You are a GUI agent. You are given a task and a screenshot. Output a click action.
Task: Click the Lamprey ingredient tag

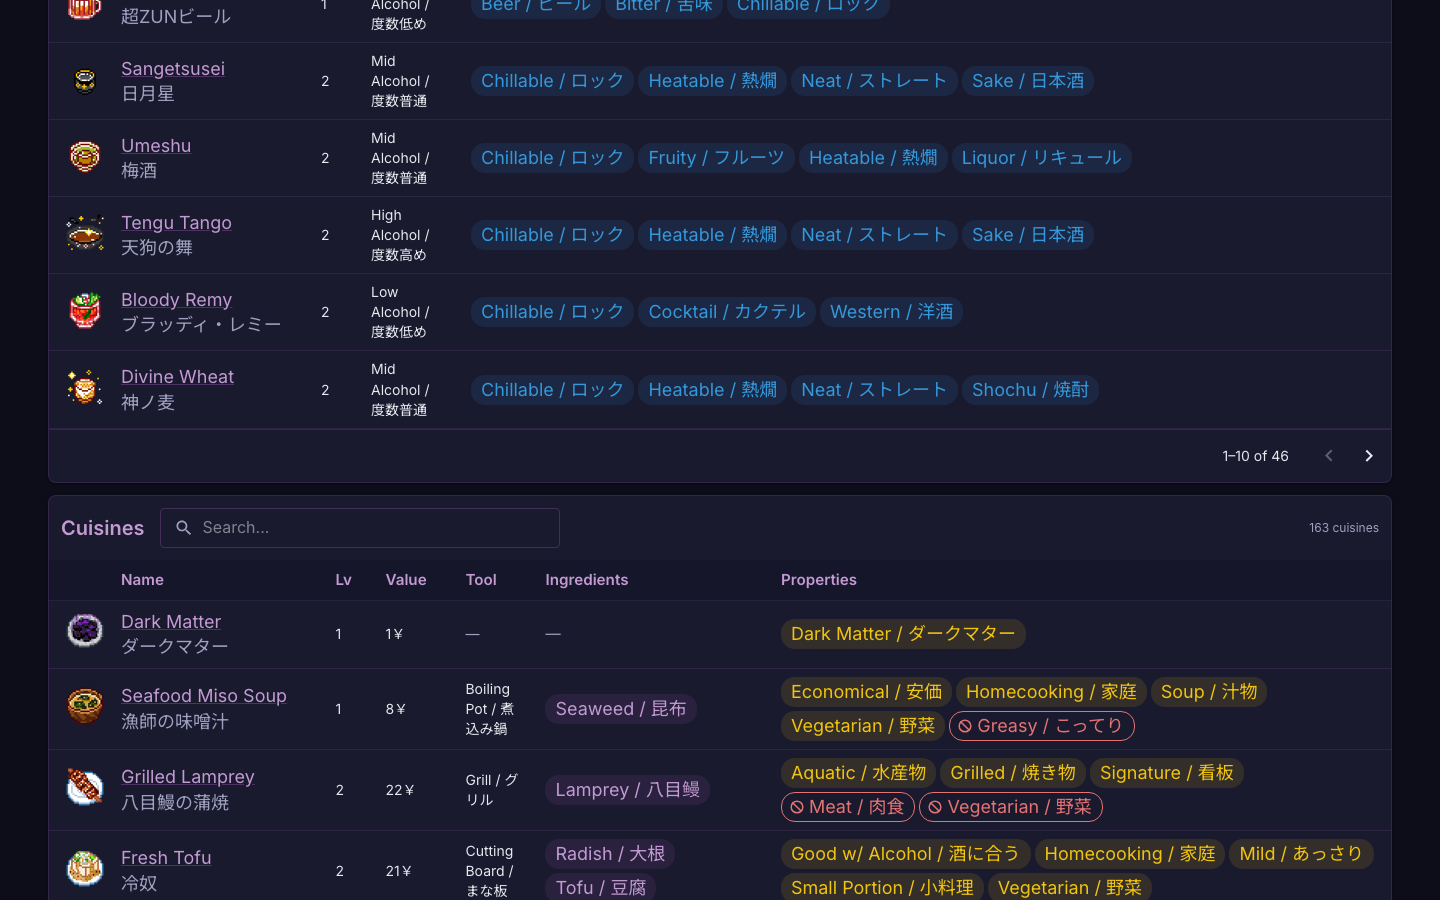click(x=628, y=790)
